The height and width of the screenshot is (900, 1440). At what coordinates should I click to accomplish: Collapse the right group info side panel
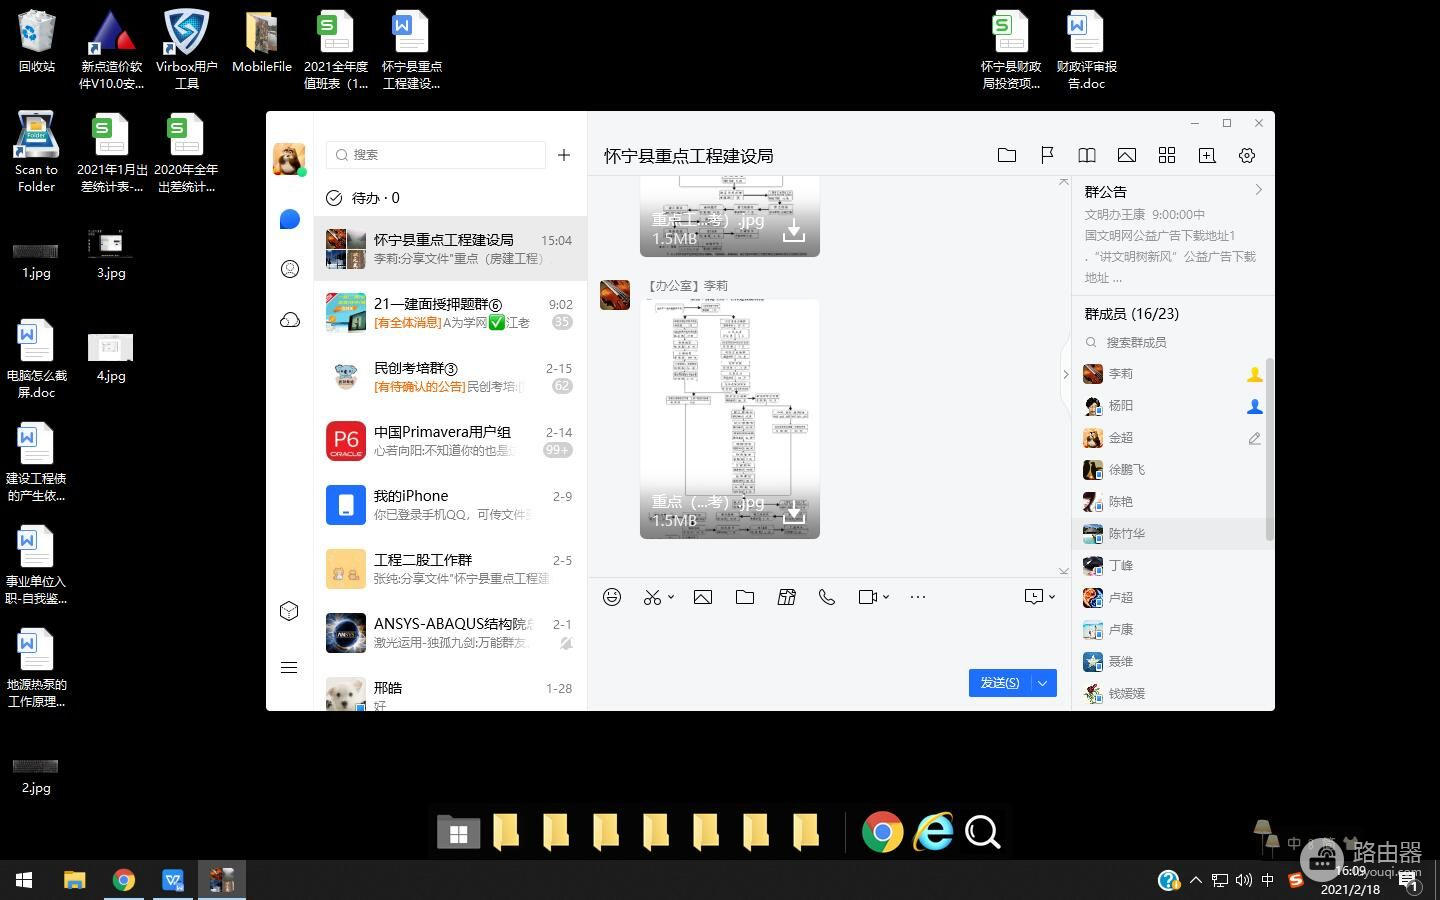pyautogui.click(x=1065, y=374)
